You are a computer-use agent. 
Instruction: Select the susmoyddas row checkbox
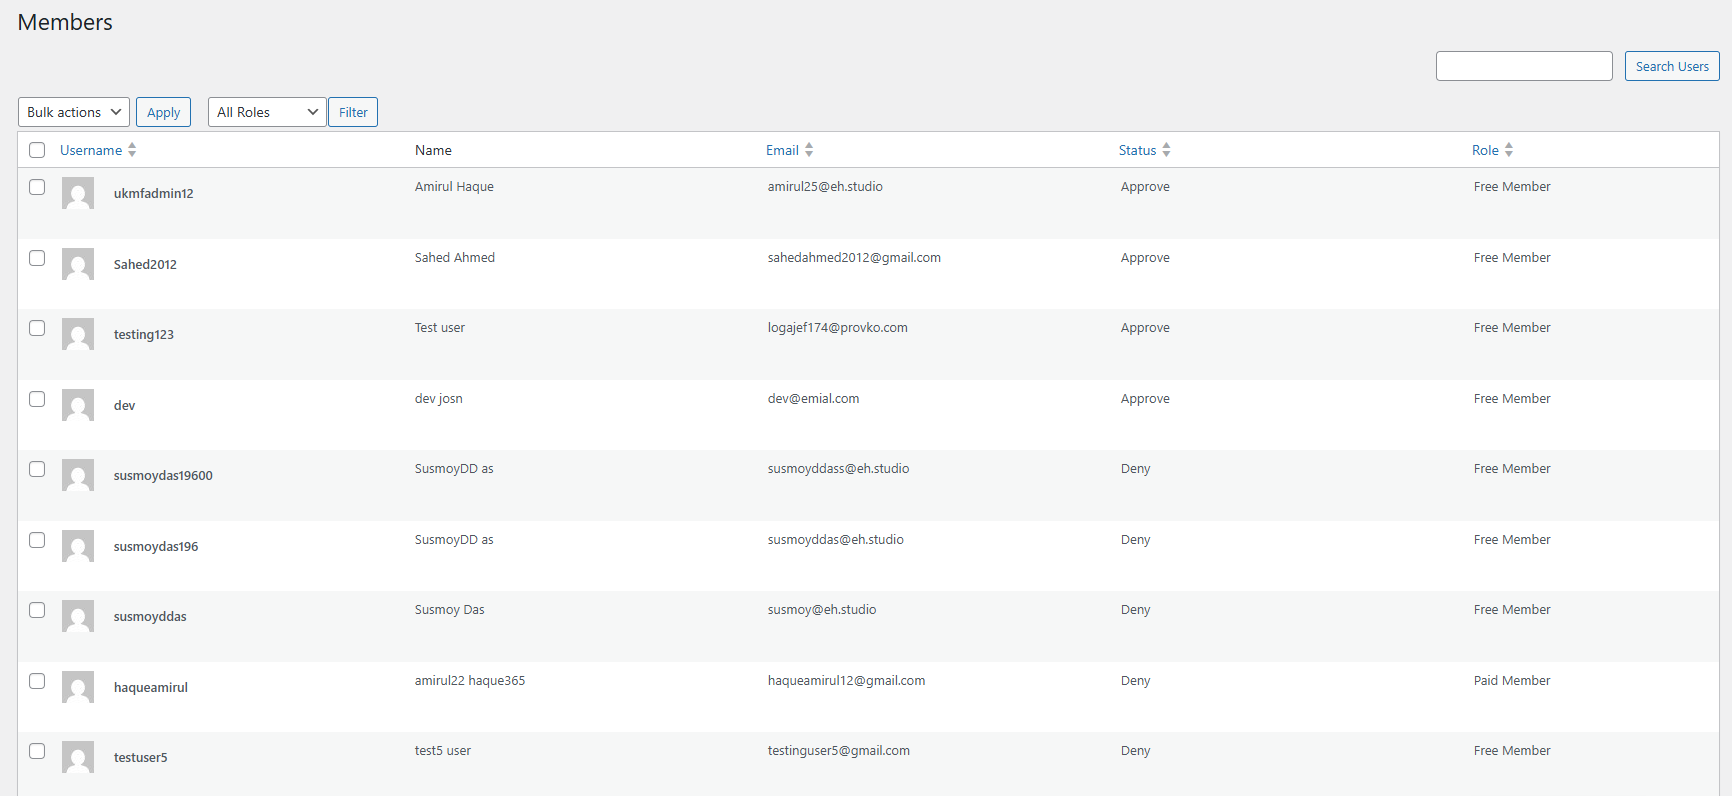pos(37,610)
